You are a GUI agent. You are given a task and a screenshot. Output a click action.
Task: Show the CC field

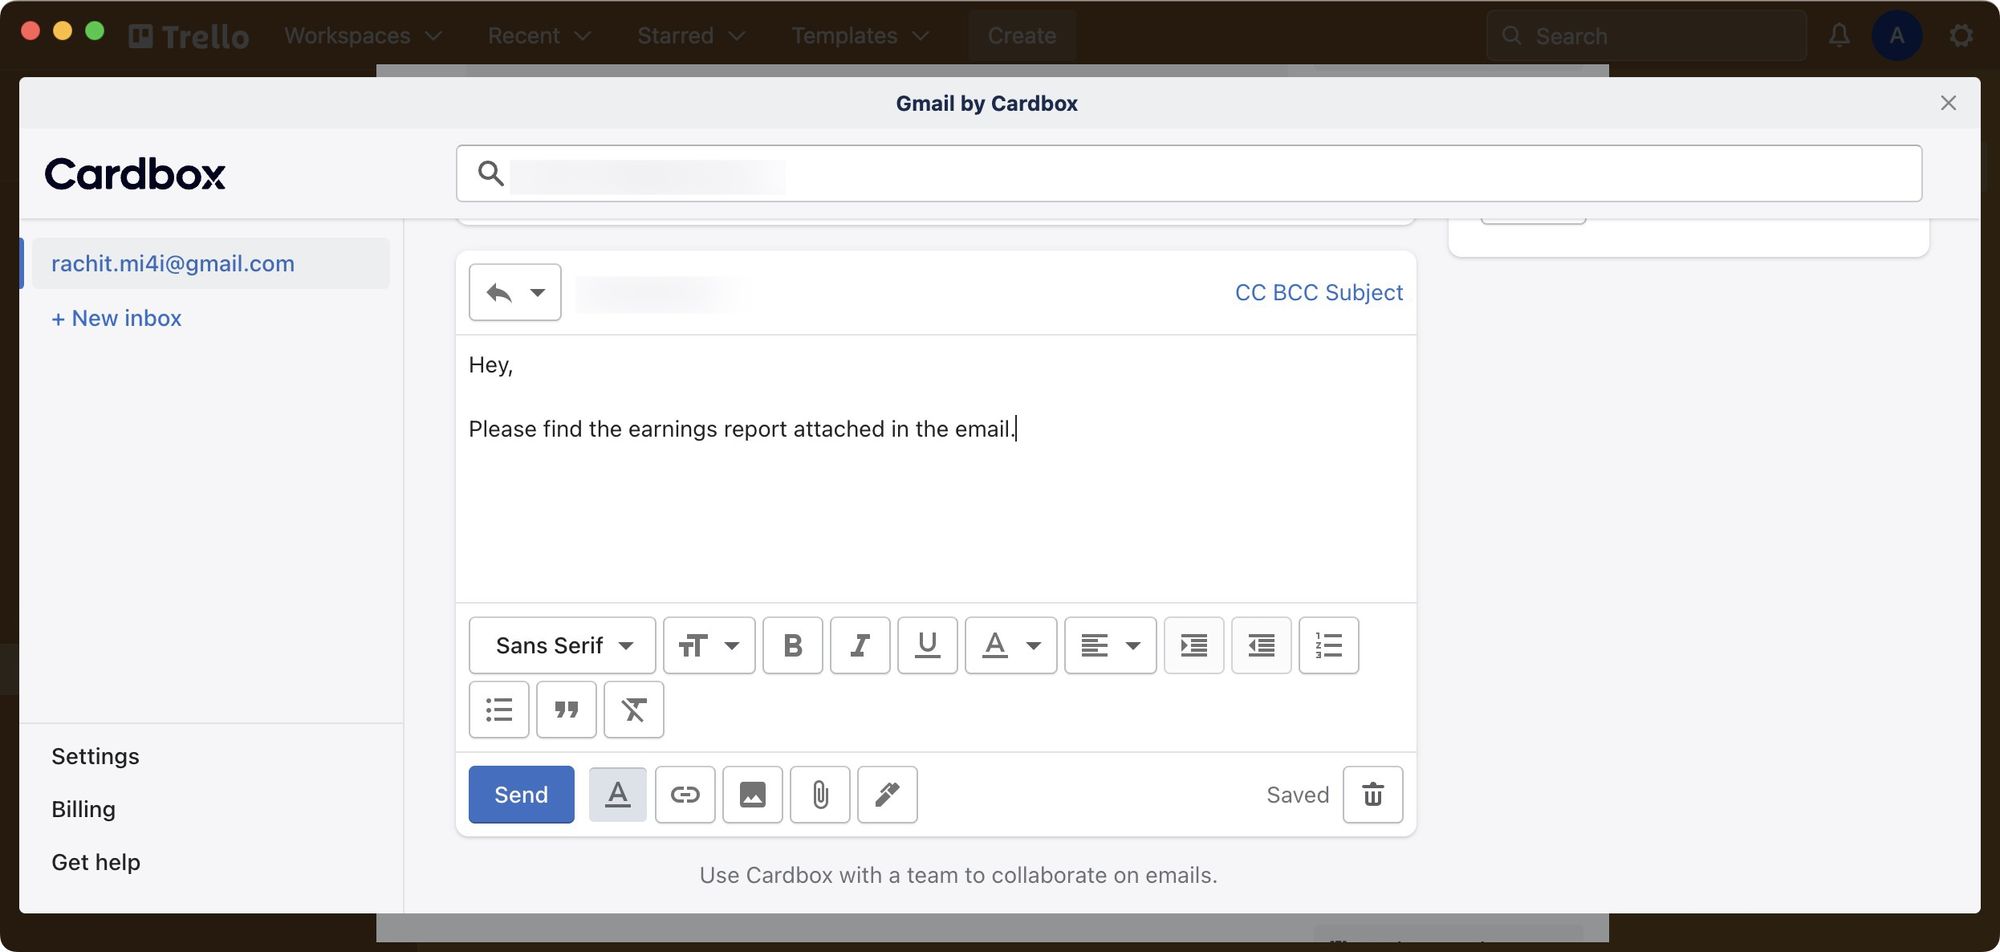click(1250, 292)
